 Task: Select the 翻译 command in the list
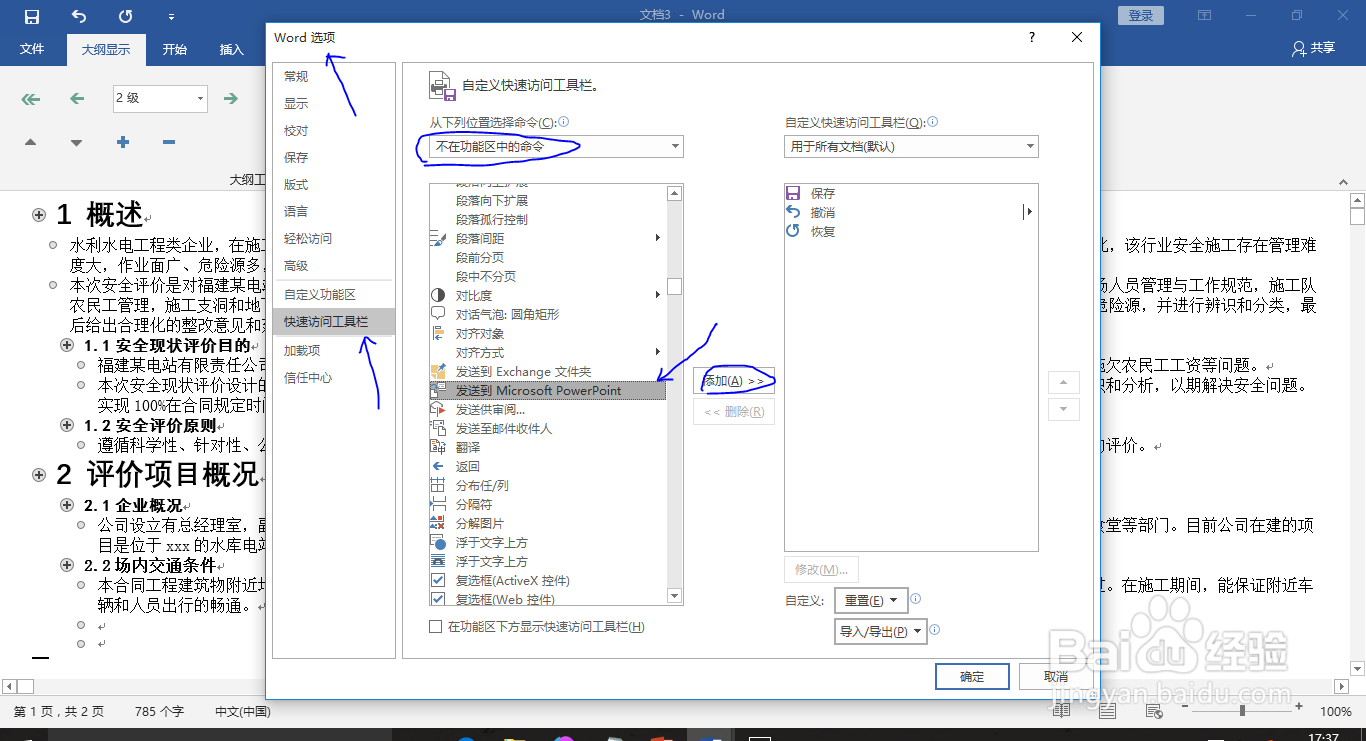(x=547, y=447)
